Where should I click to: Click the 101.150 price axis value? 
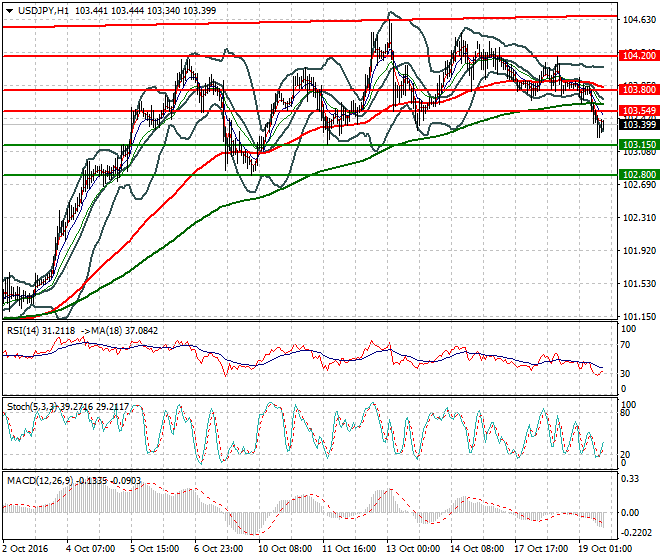pos(639,317)
